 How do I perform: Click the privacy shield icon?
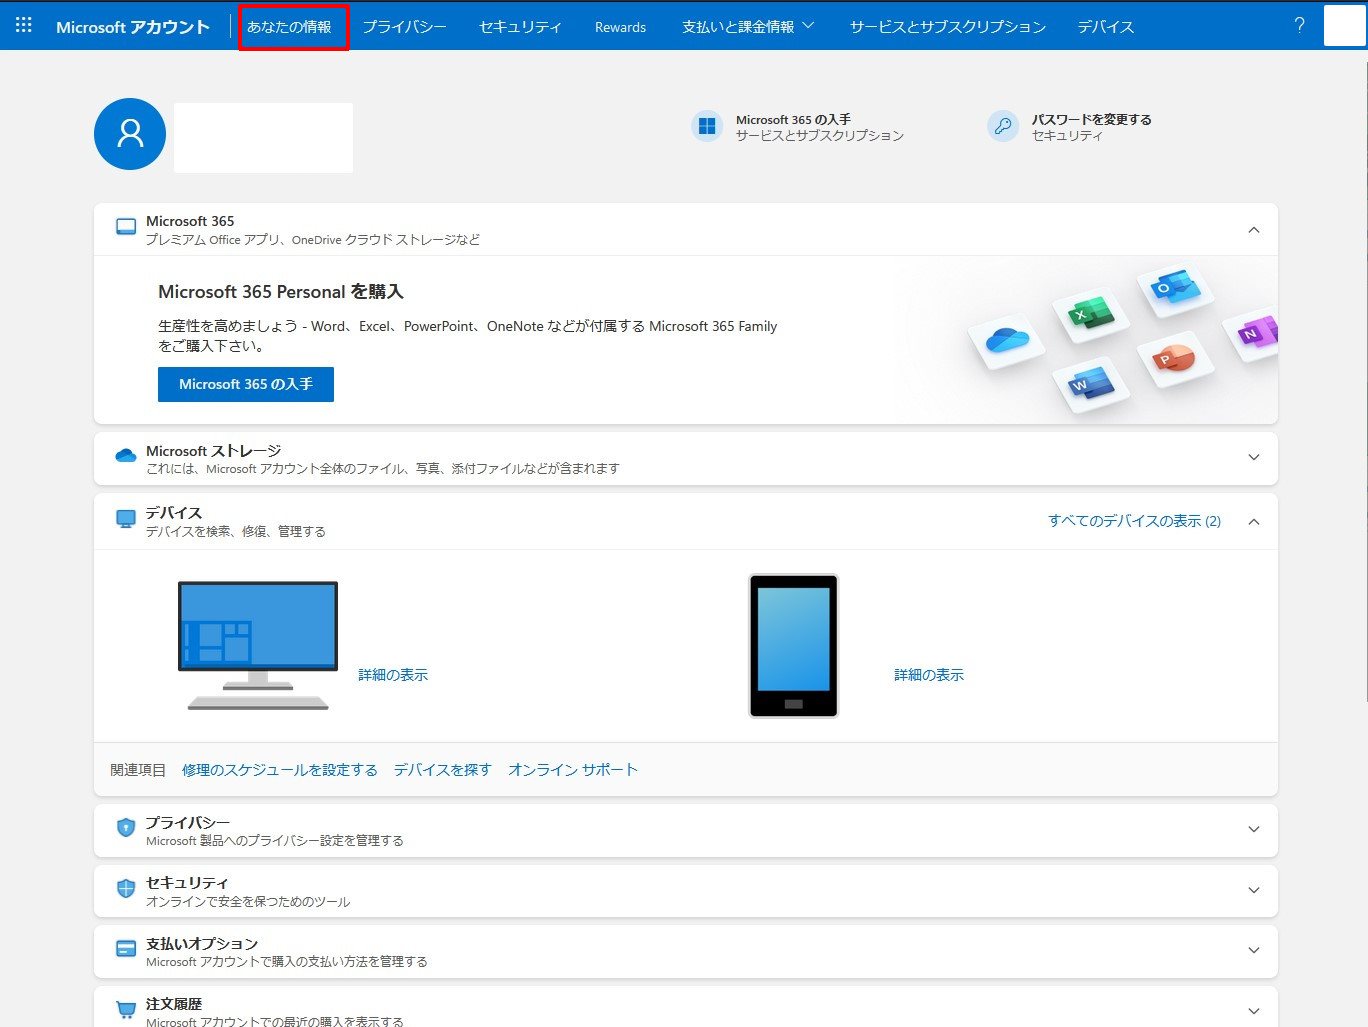[126, 828]
